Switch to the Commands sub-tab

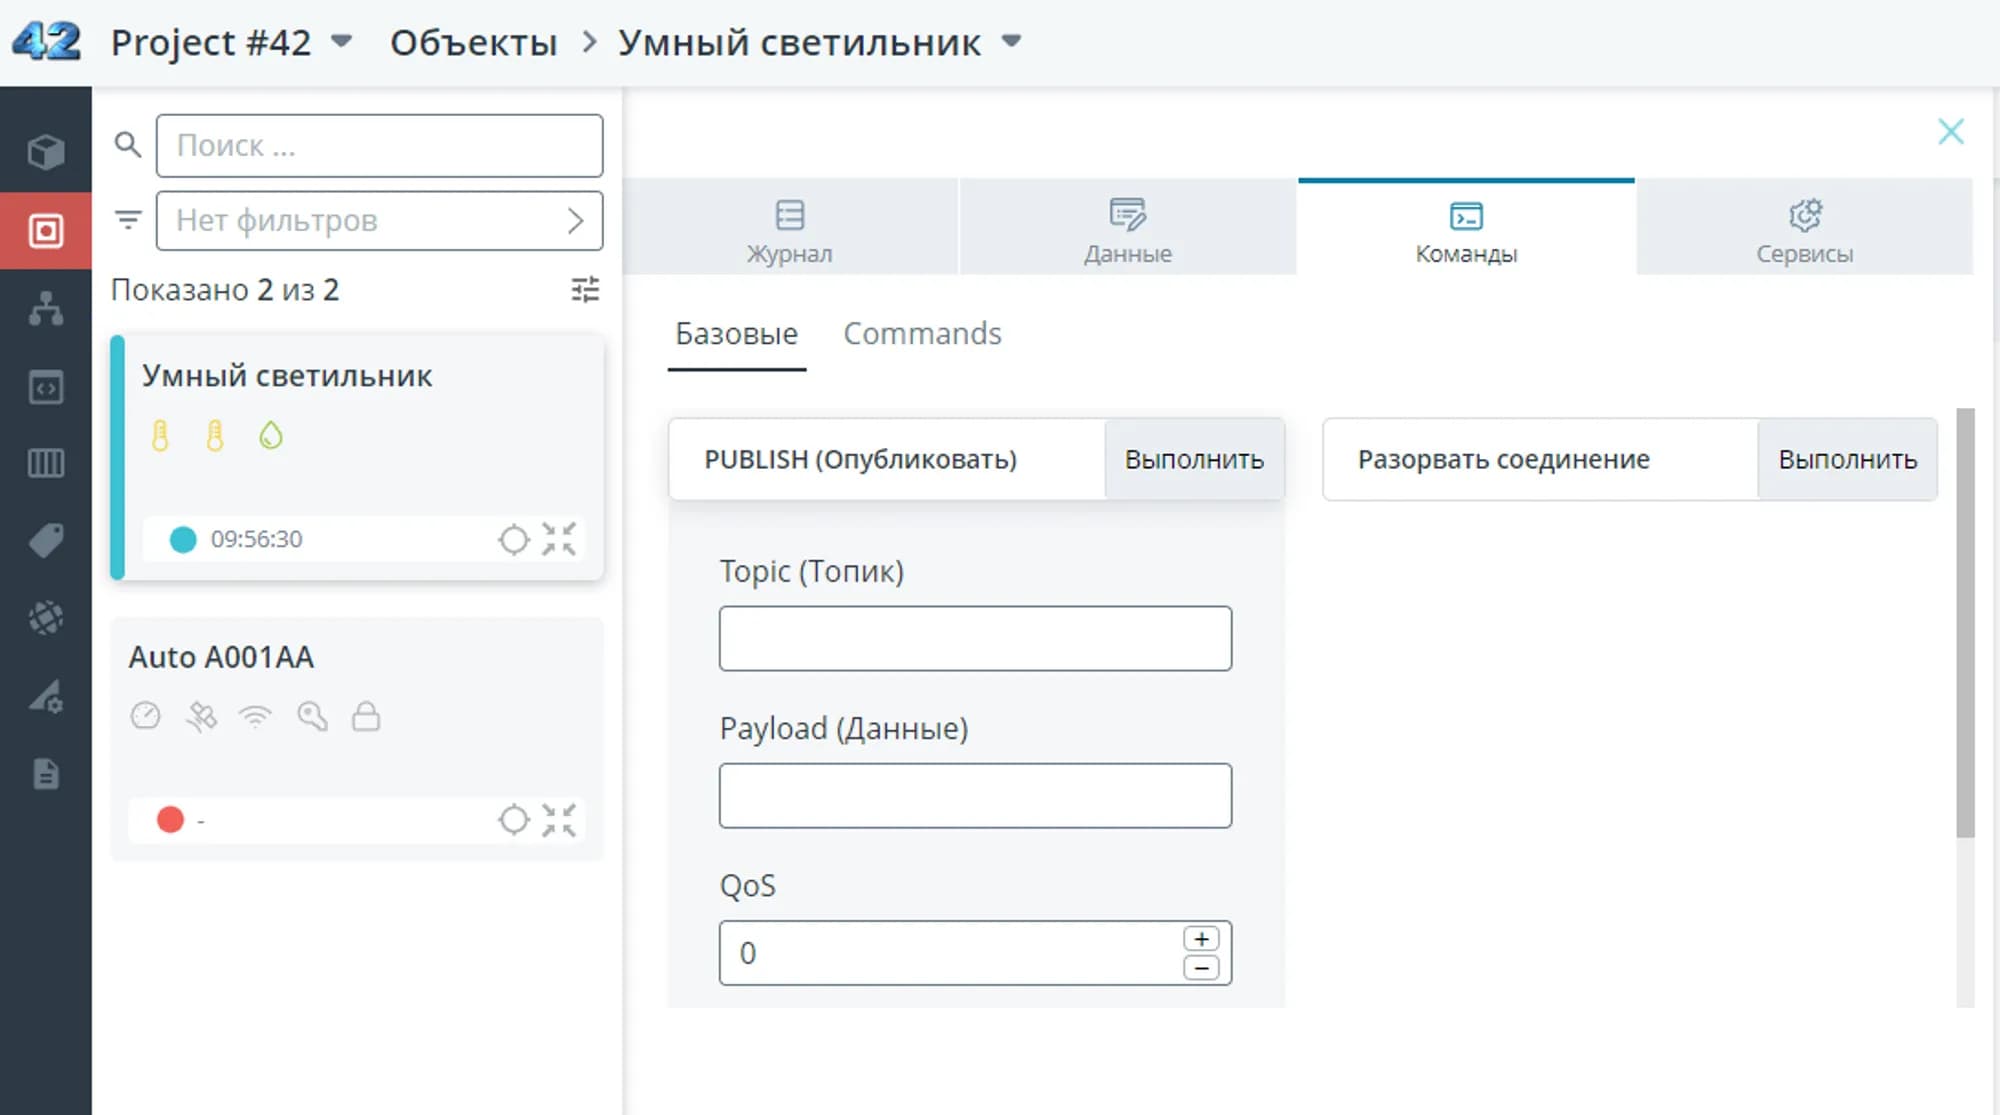(921, 334)
